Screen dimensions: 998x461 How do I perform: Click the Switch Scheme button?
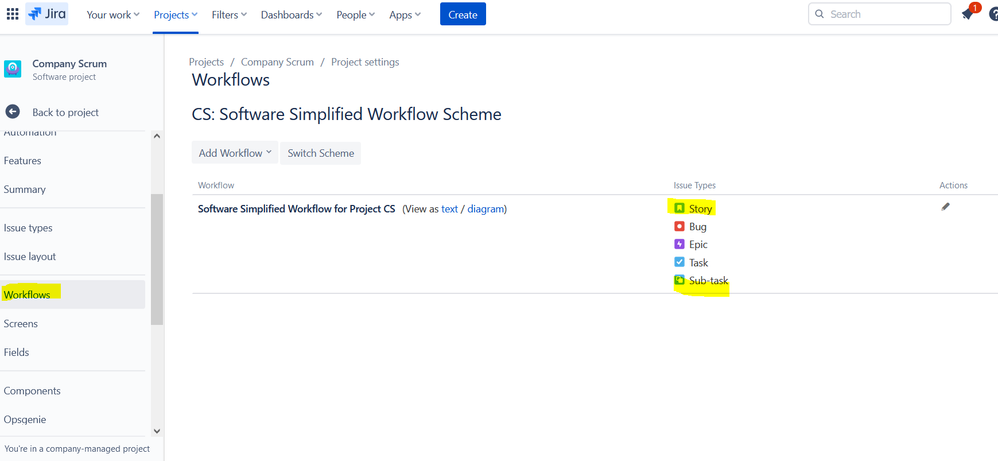tap(320, 153)
